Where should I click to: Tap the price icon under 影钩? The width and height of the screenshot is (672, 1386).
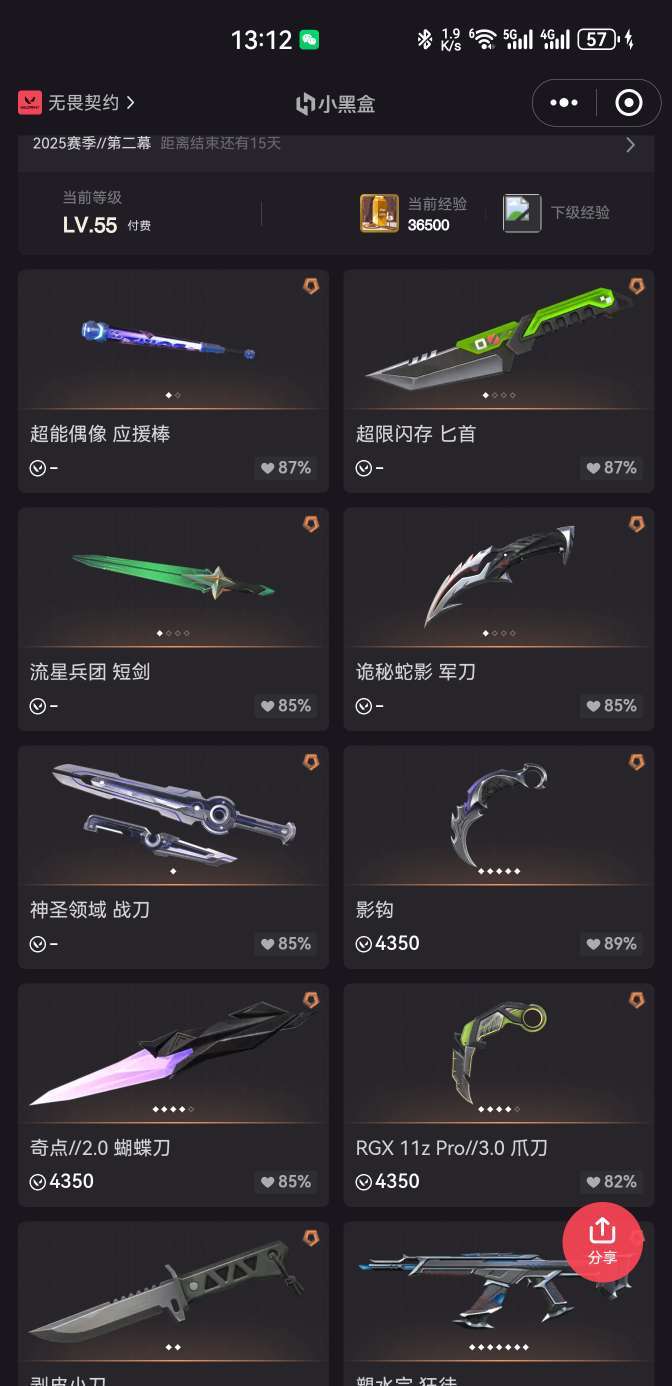[364, 944]
